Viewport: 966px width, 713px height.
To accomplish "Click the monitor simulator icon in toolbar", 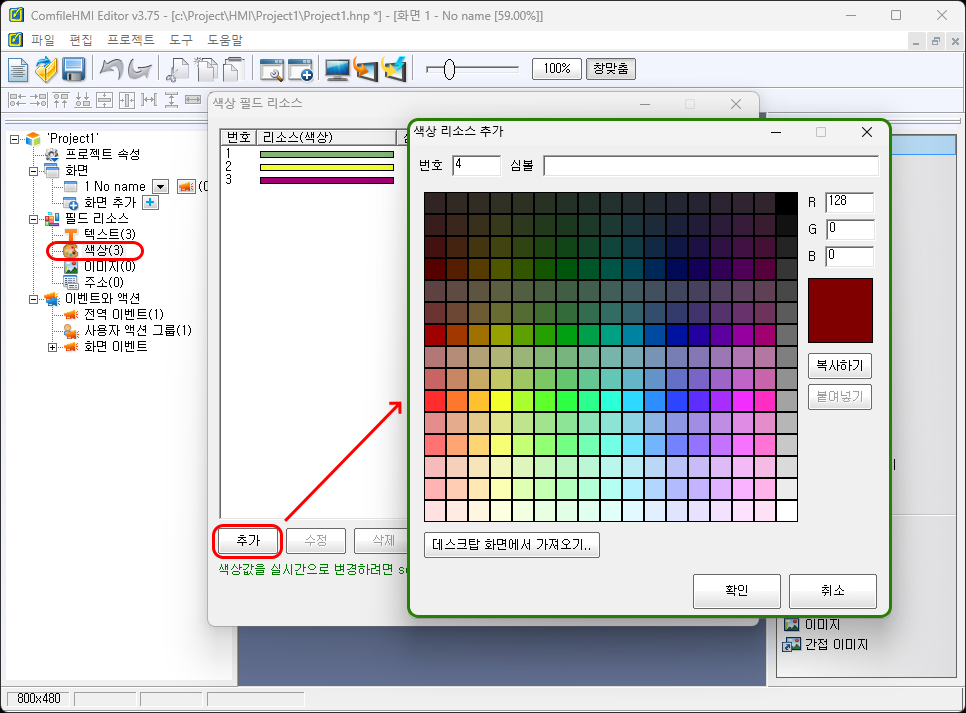I will point(338,69).
